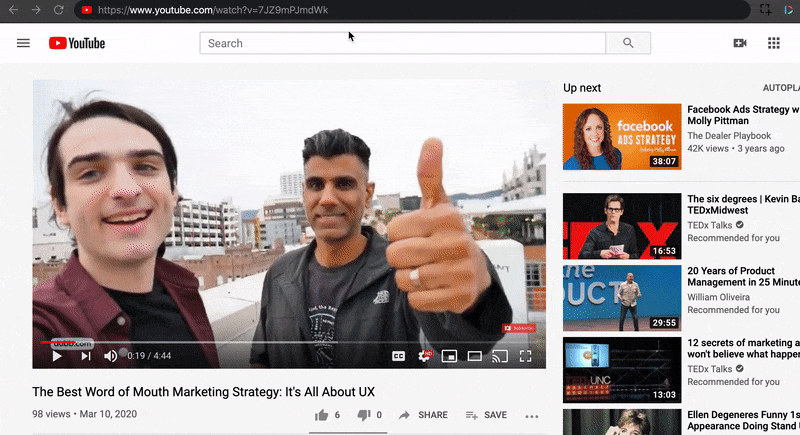The height and width of the screenshot is (435, 800).
Task: Click the browser extension icon at top right
Action: coord(788,10)
